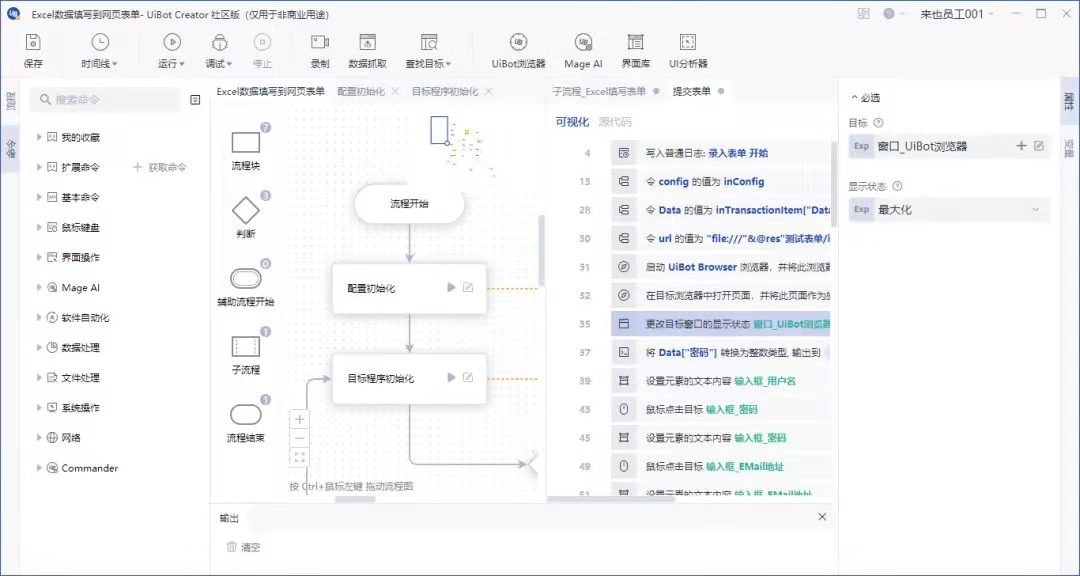Click the Mage AI toolbar icon
The width and height of the screenshot is (1080, 576).
(x=583, y=47)
